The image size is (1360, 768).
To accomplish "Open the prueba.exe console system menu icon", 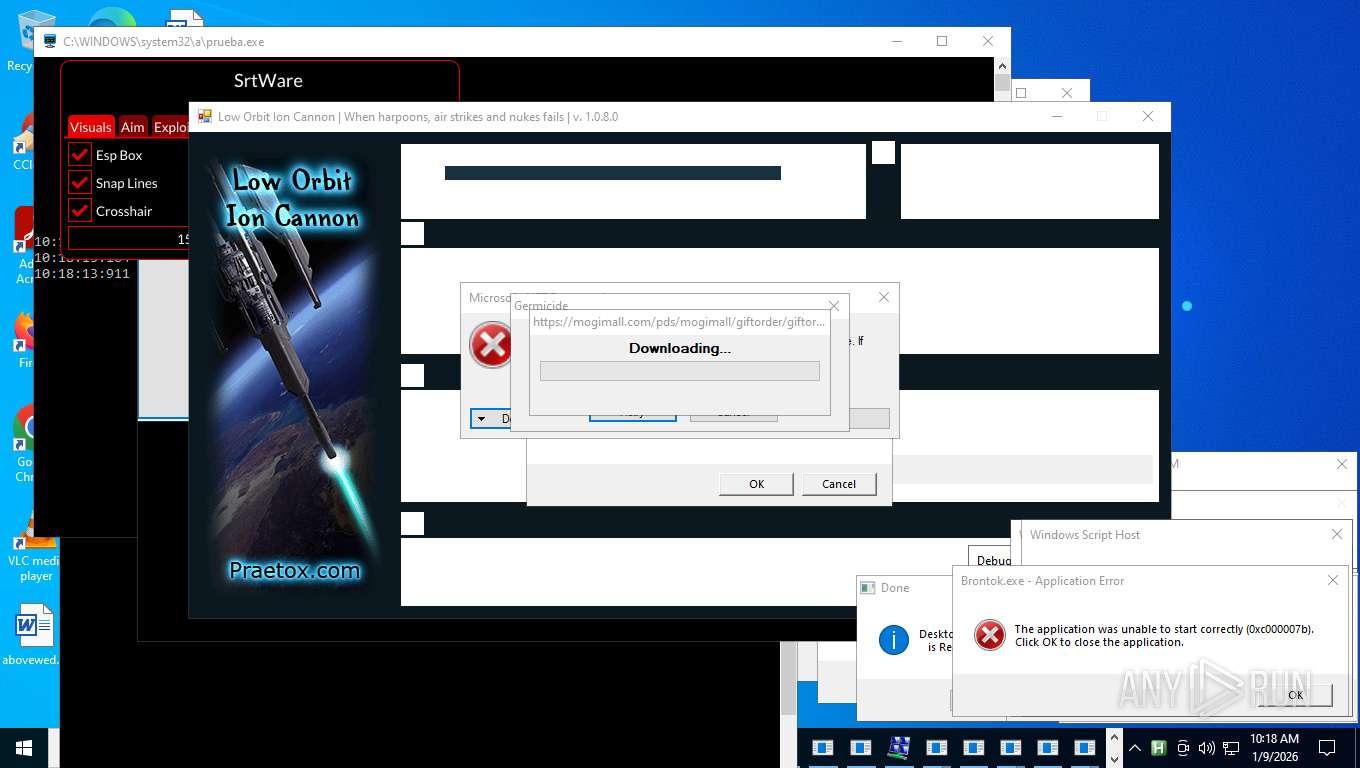I will coord(50,42).
